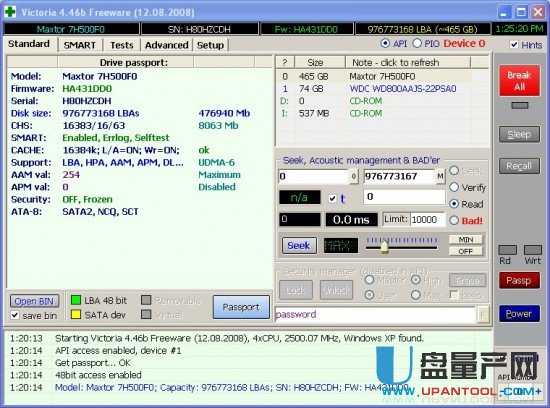This screenshot has width=550, height=408.
Task: Close the Victoria window
Action: (x=538, y=12)
